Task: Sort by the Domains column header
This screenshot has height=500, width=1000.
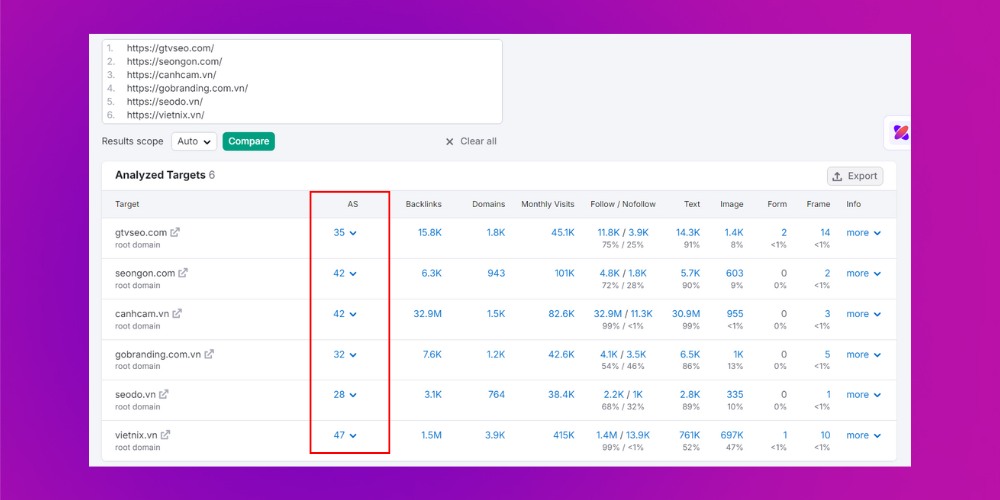Action: (x=489, y=204)
